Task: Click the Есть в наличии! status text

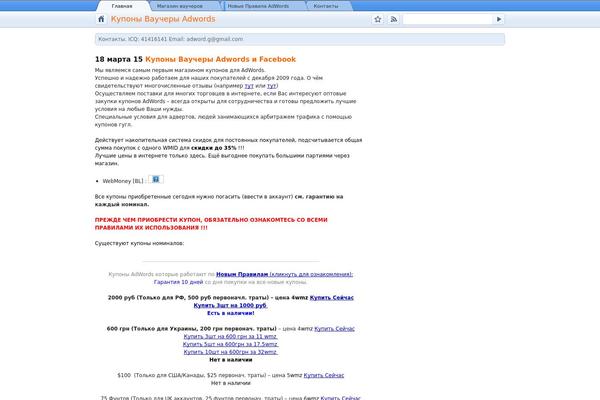Action: [x=231, y=313]
